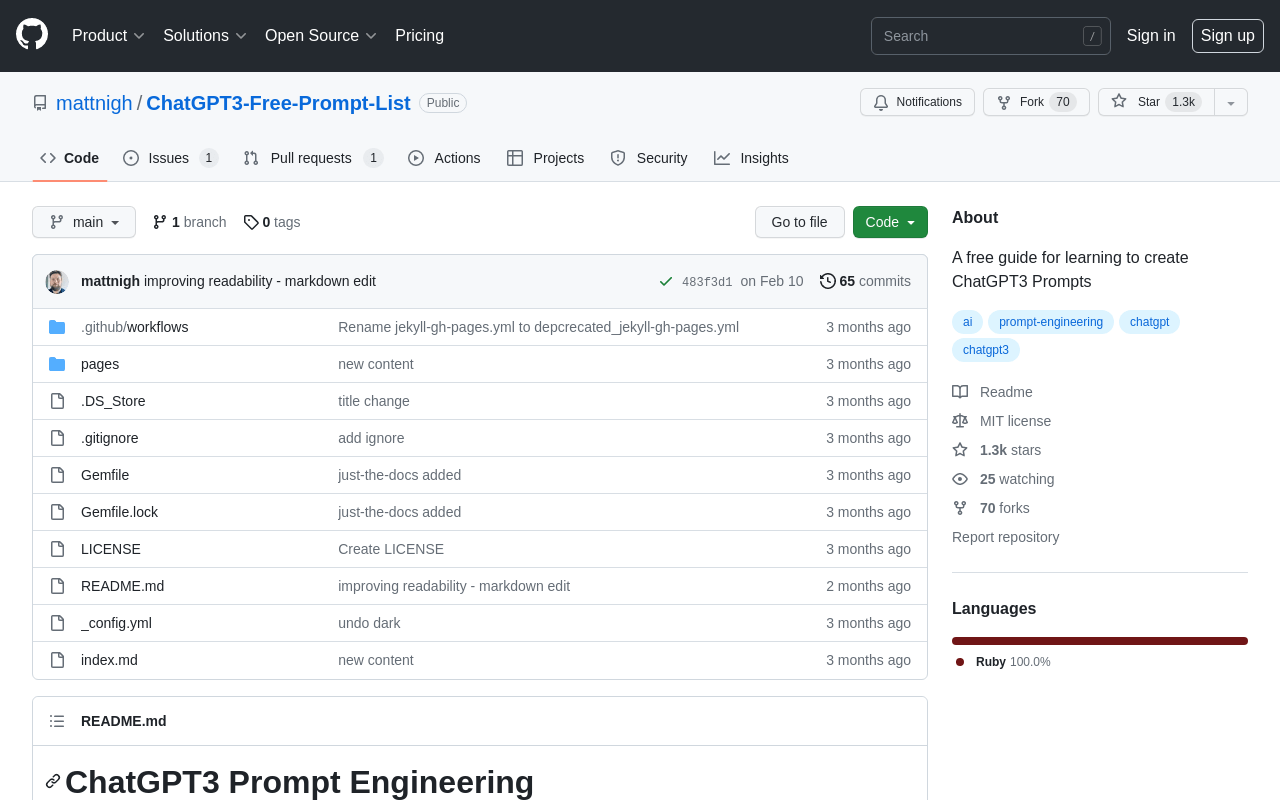
Task: Open the mattnigh owner link
Action: pos(94,103)
